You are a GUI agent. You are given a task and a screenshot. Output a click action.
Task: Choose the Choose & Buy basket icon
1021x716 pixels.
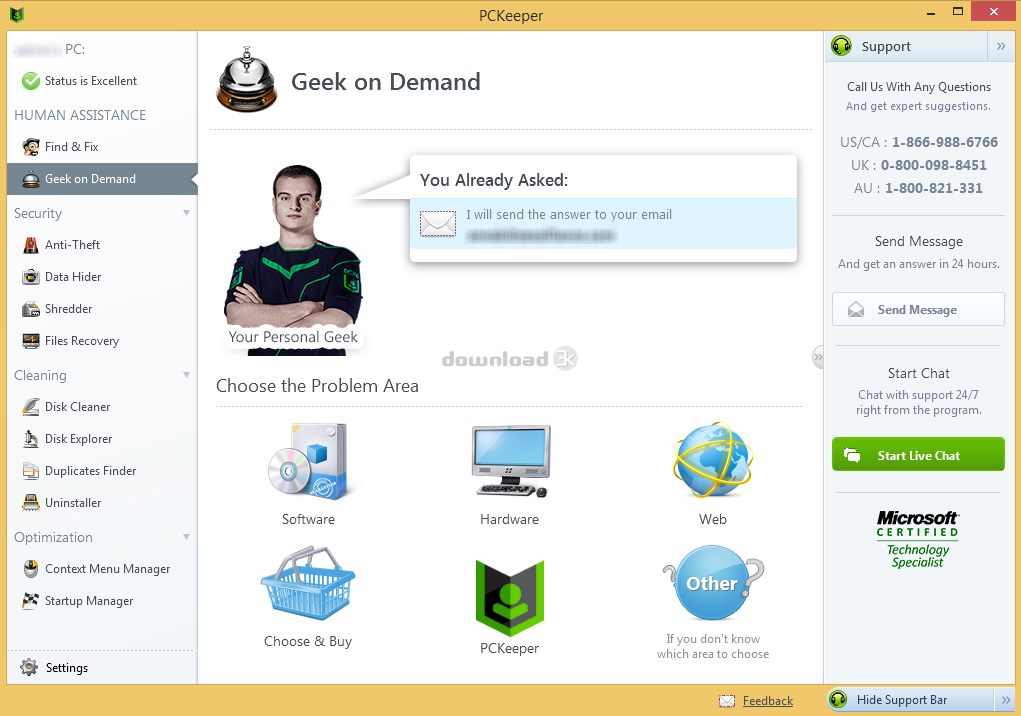click(308, 583)
